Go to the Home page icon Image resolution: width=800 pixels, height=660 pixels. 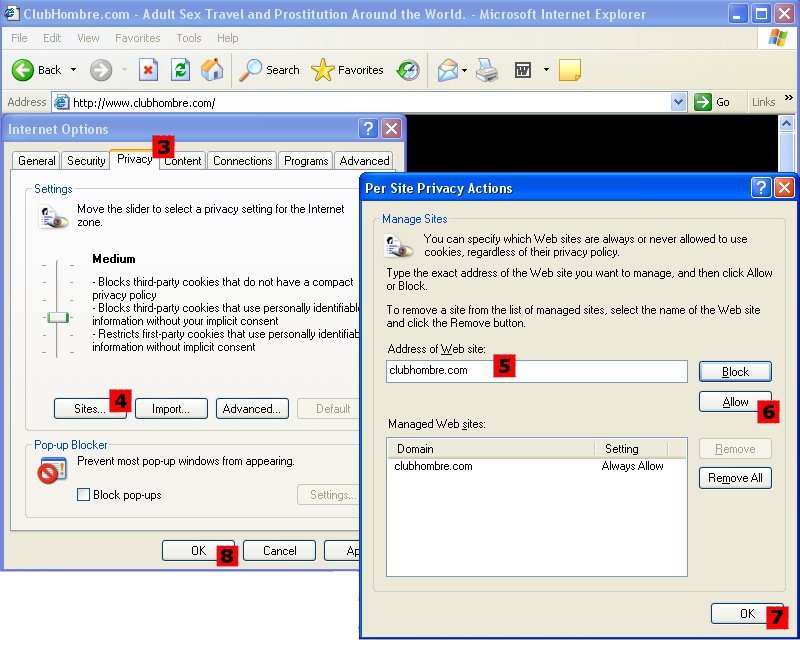point(212,70)
